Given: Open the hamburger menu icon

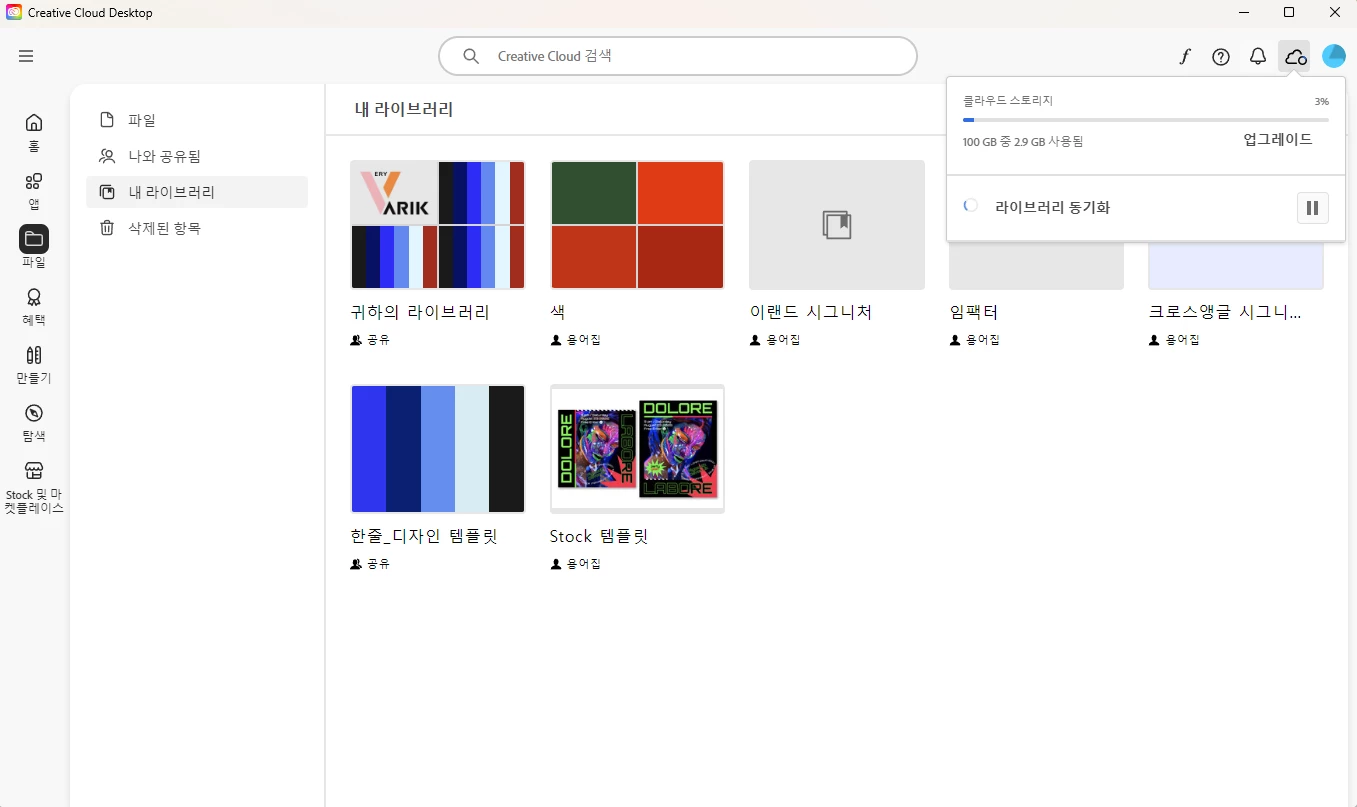Looking at the screenshot, I should [26, 56].
